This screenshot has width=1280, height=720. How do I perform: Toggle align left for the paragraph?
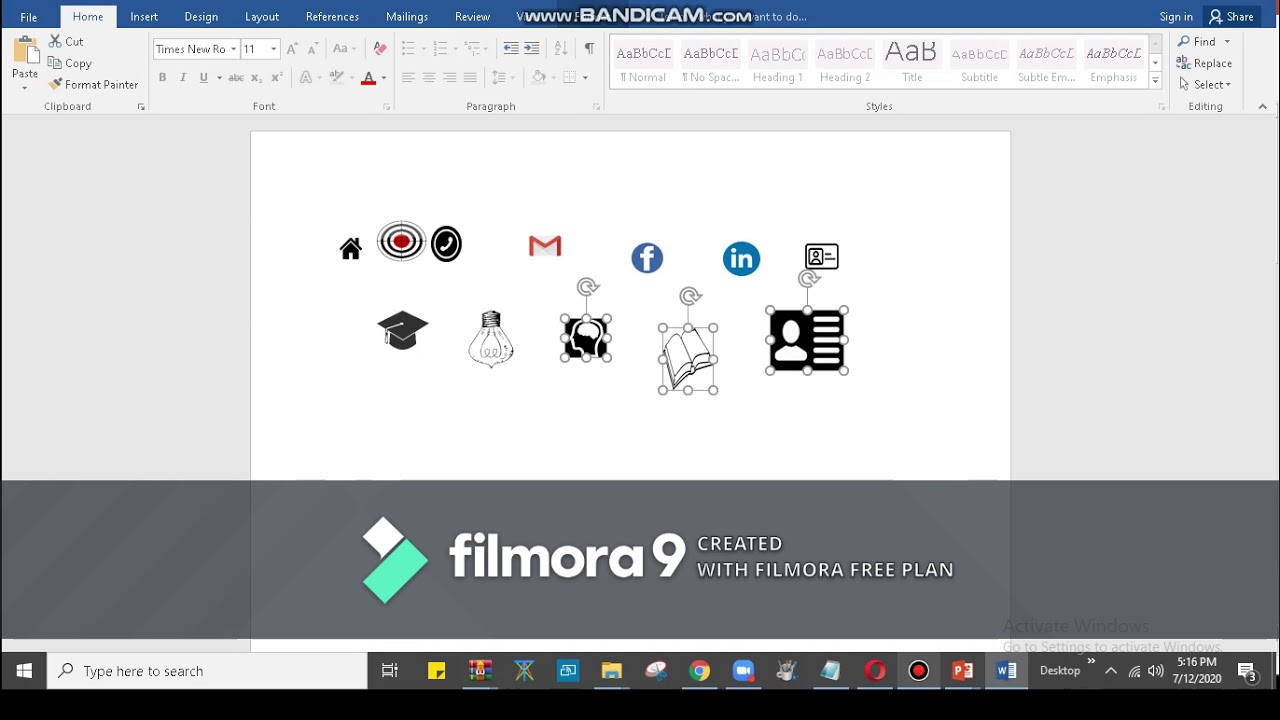408,77
